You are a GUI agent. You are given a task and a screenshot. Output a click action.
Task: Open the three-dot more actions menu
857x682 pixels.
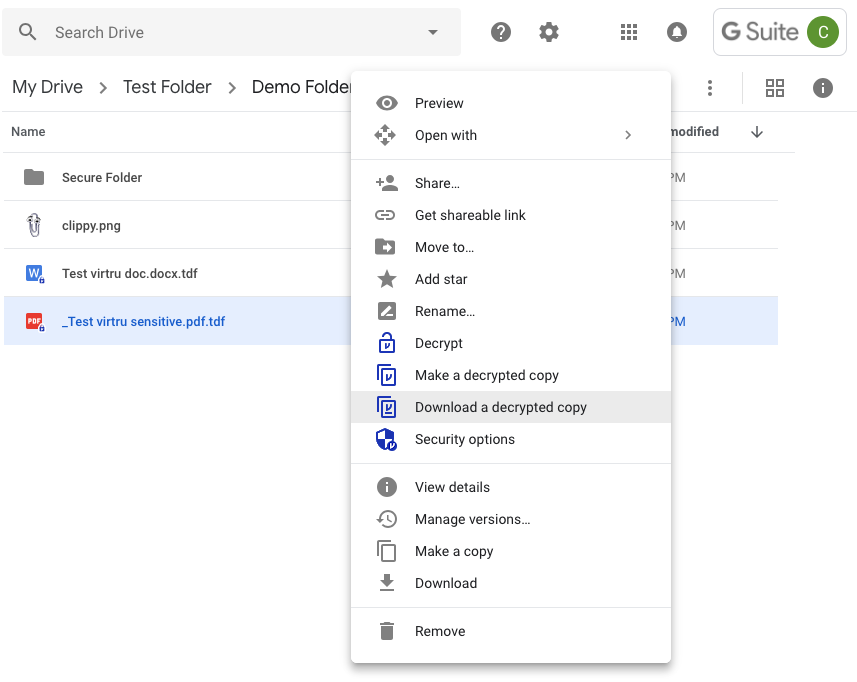tap(710, 88)
